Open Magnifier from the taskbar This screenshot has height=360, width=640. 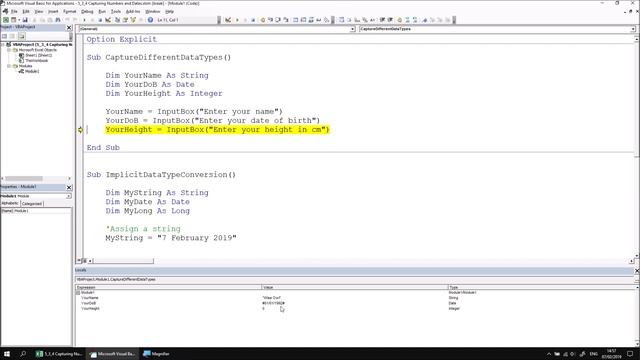pos(156,354)
